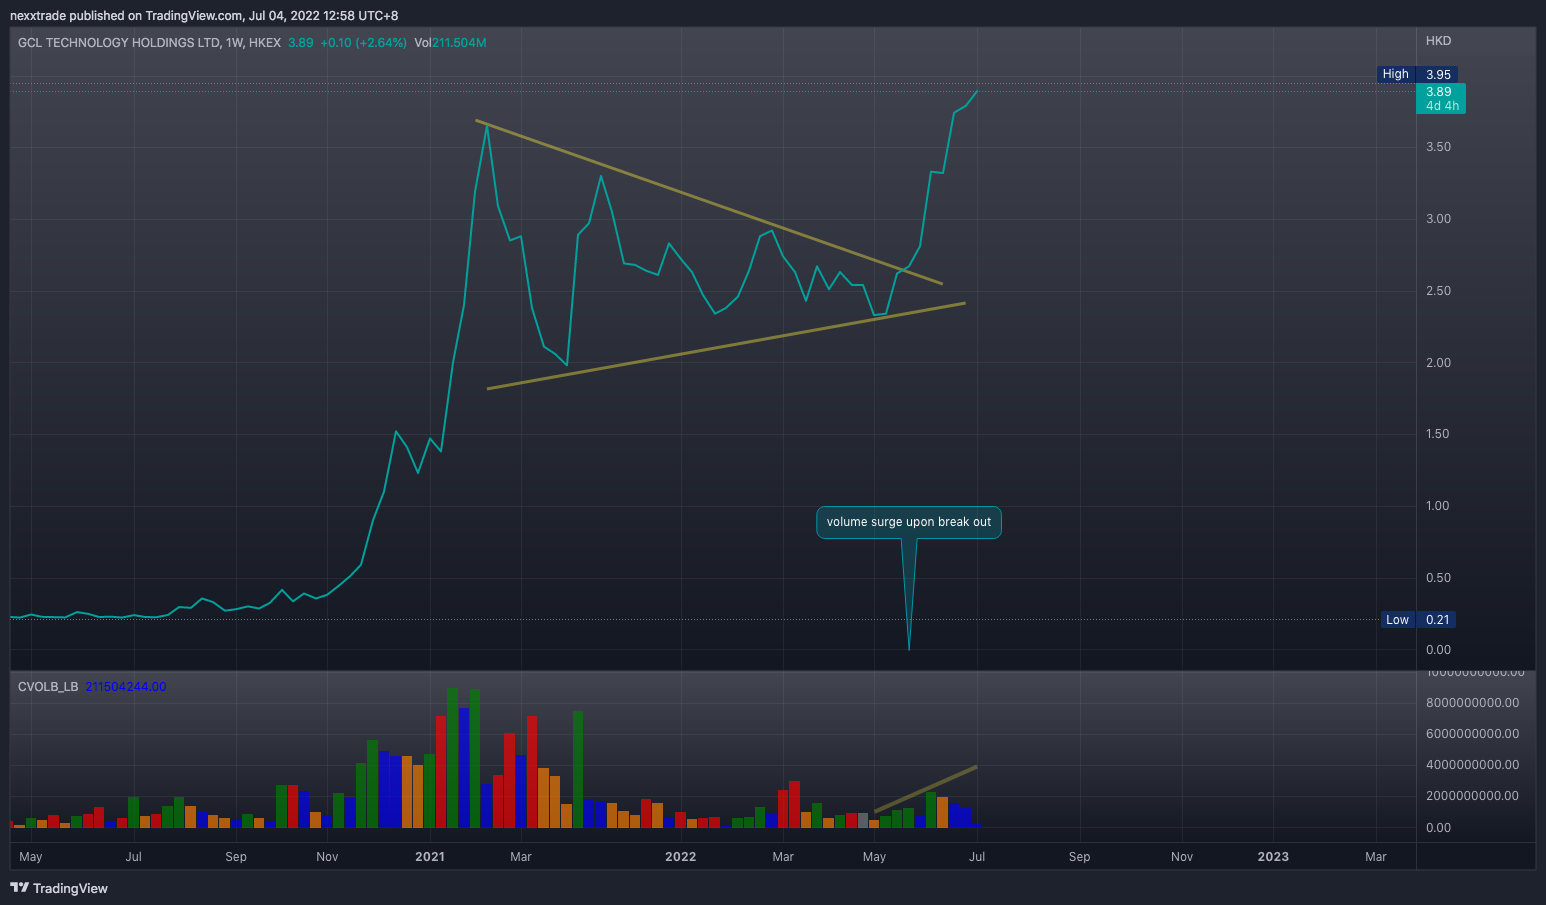
Task: Click the 8000000000.00 volume axis label
Action: 1472,703
